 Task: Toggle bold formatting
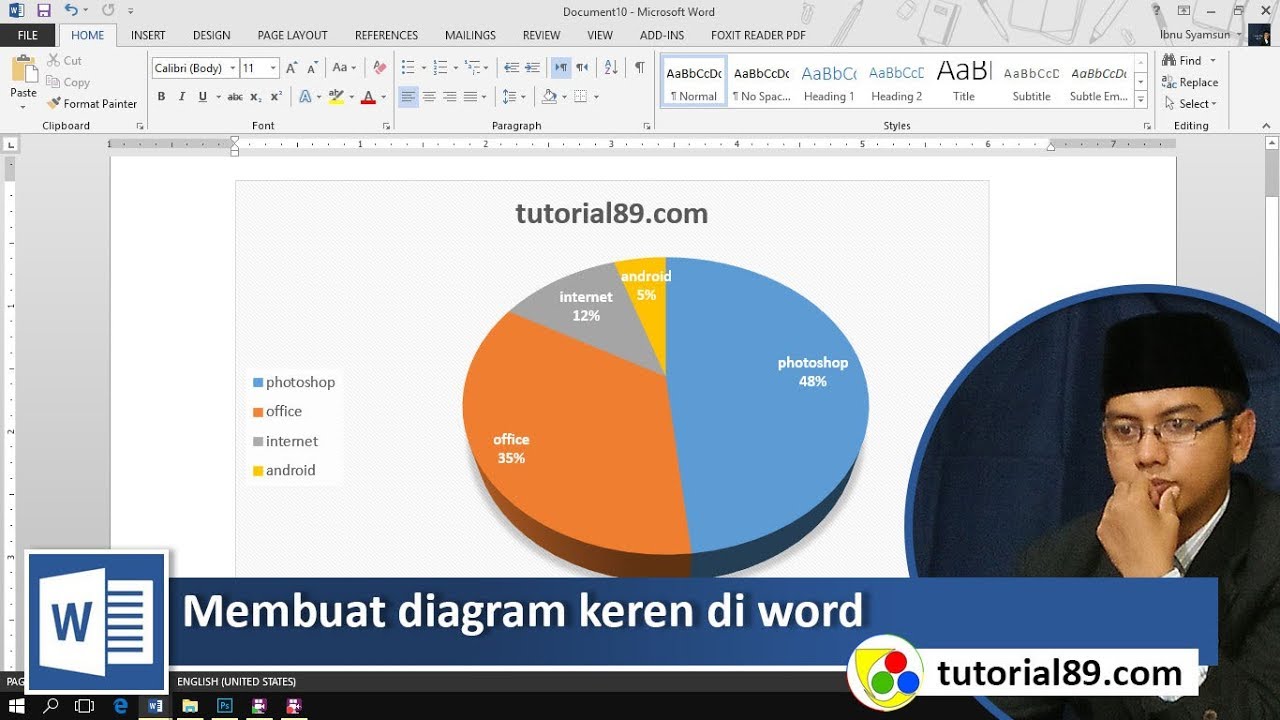161,97
